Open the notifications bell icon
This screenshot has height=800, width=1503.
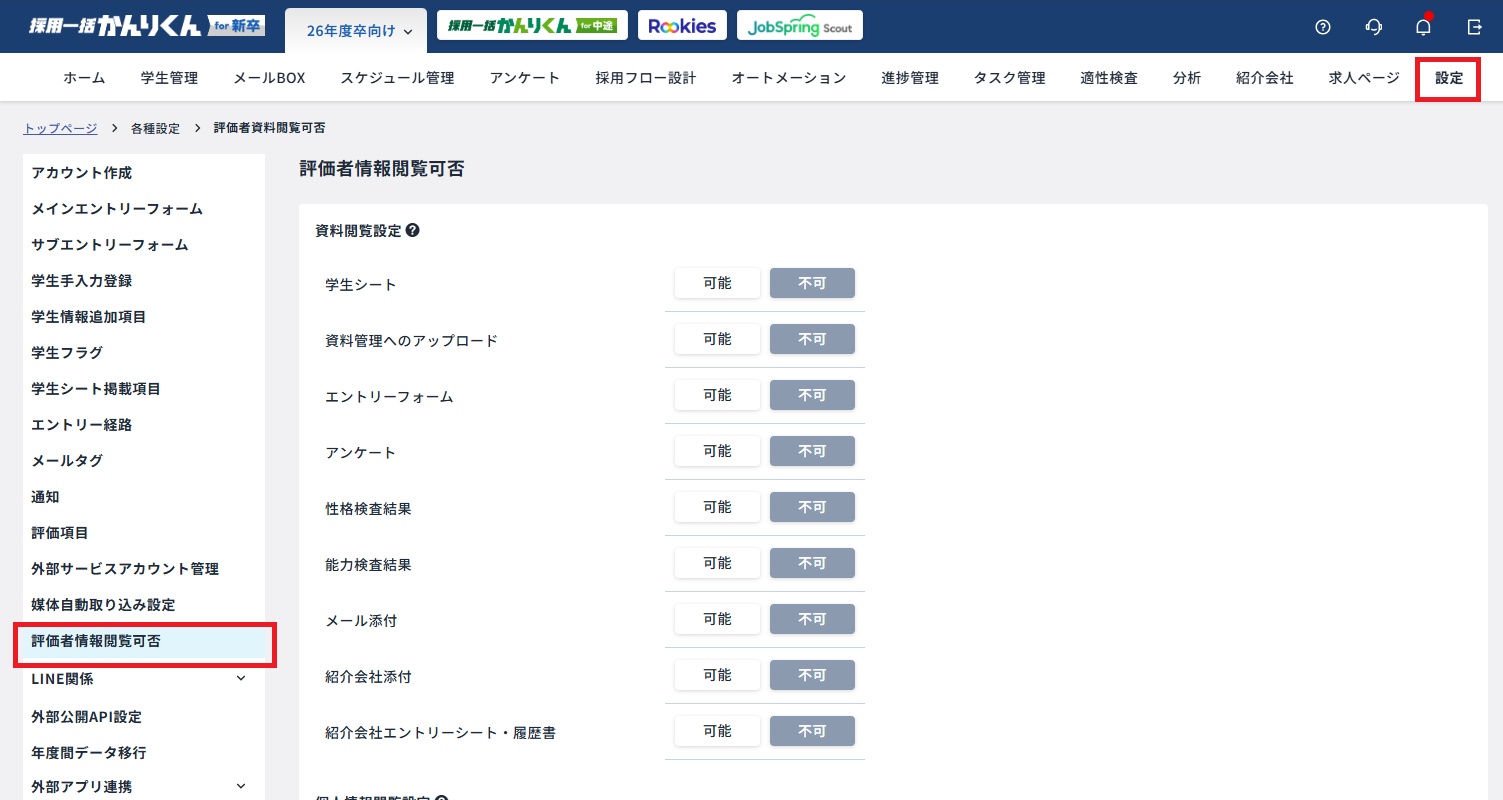[x=1423, y=27]
